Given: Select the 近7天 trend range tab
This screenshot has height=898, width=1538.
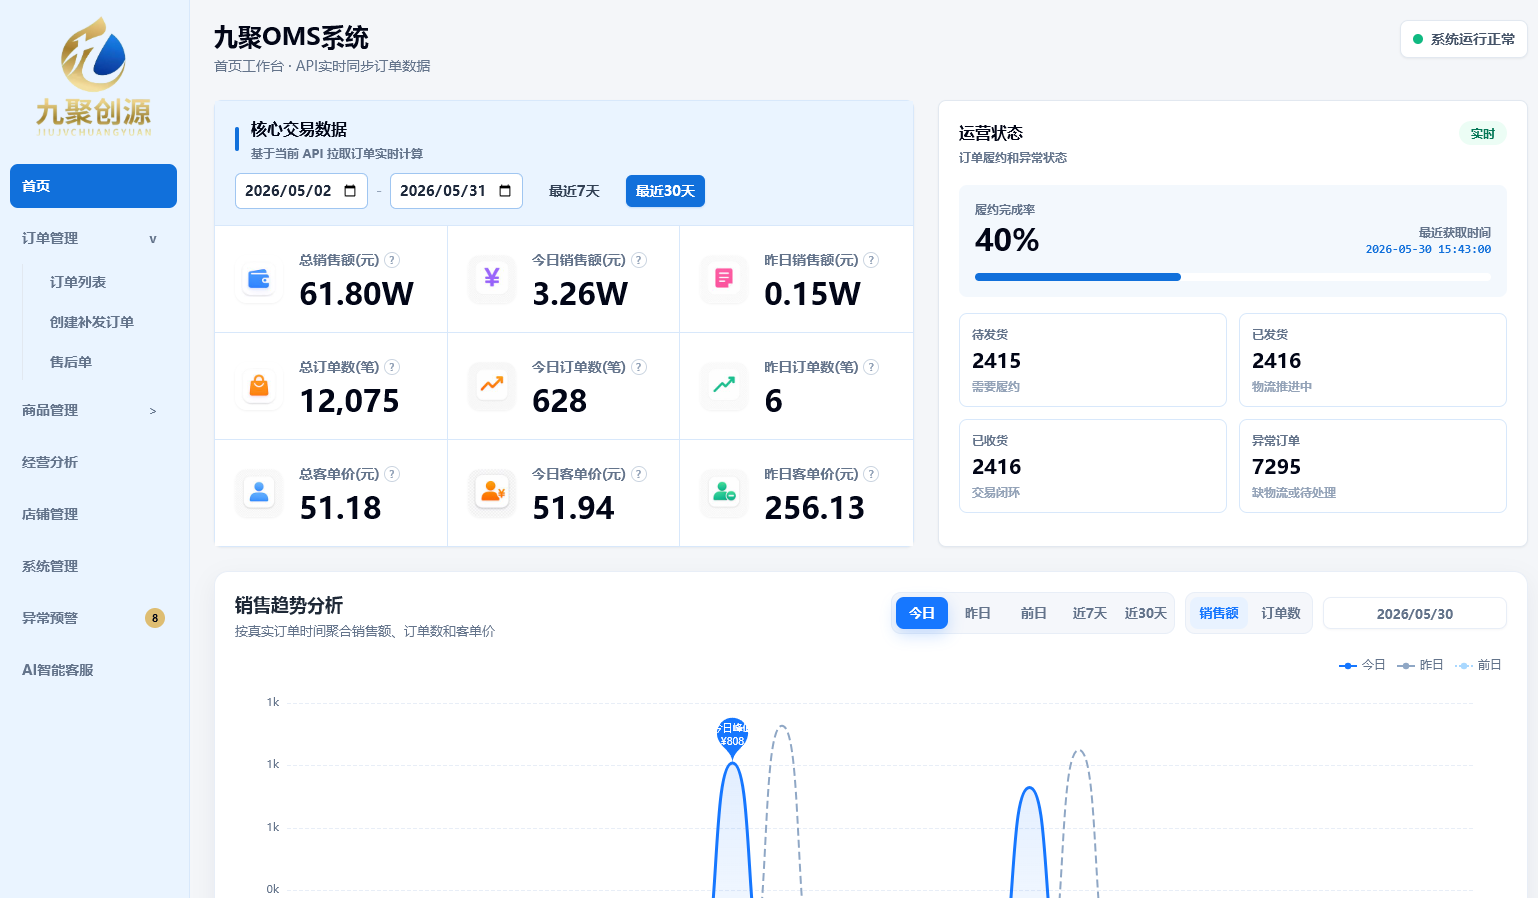Looking at the screenshot, I should (1090, 613).
